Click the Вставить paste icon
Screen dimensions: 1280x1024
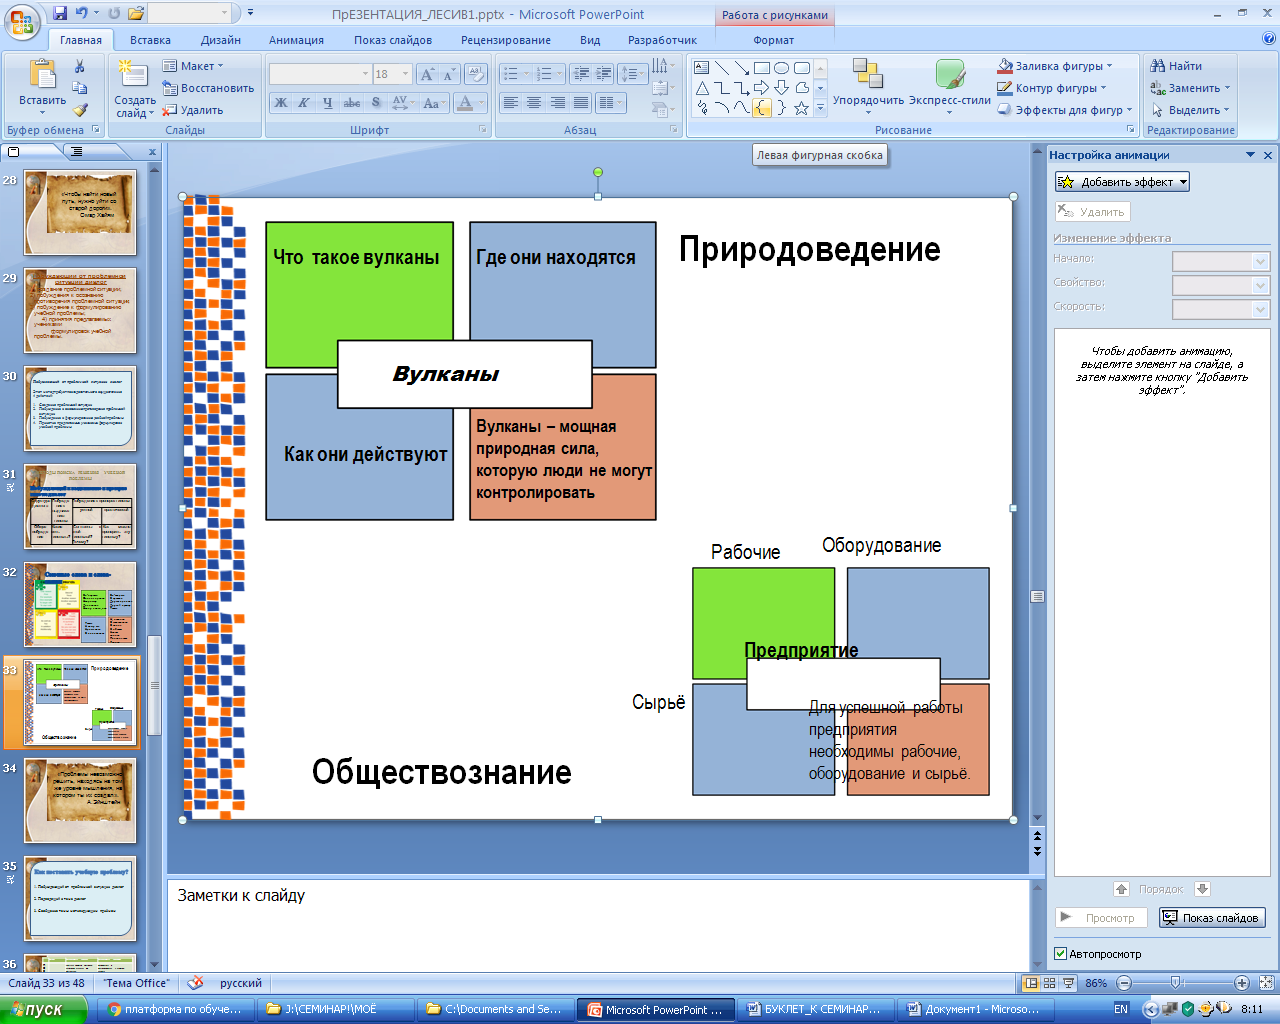42,76
